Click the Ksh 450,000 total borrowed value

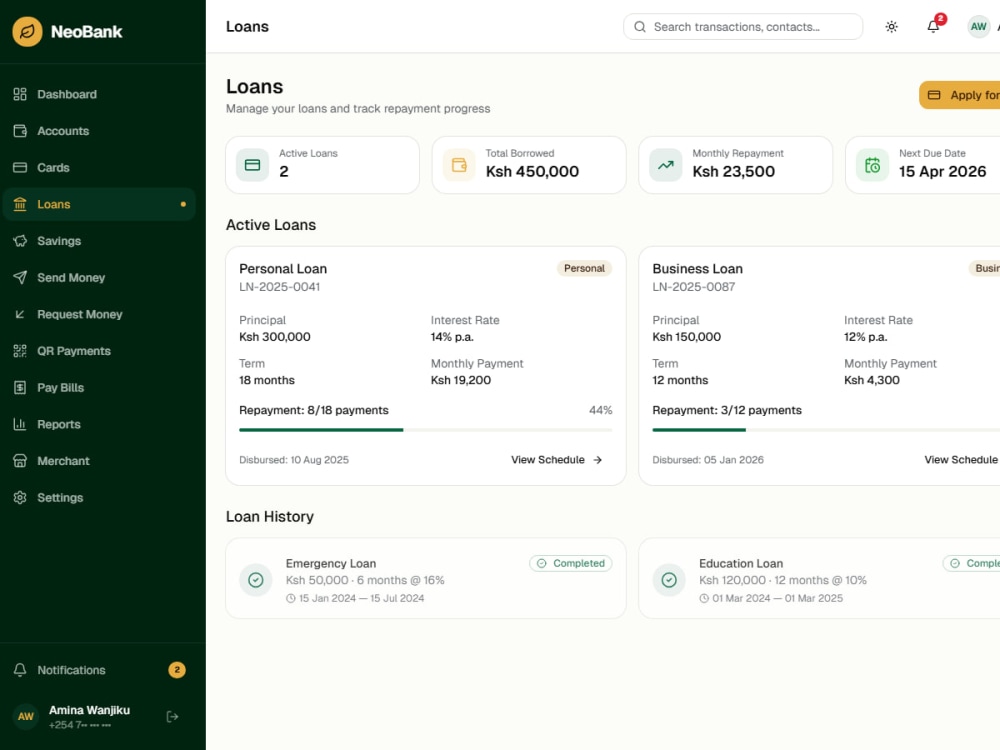[x=533, y=172]
